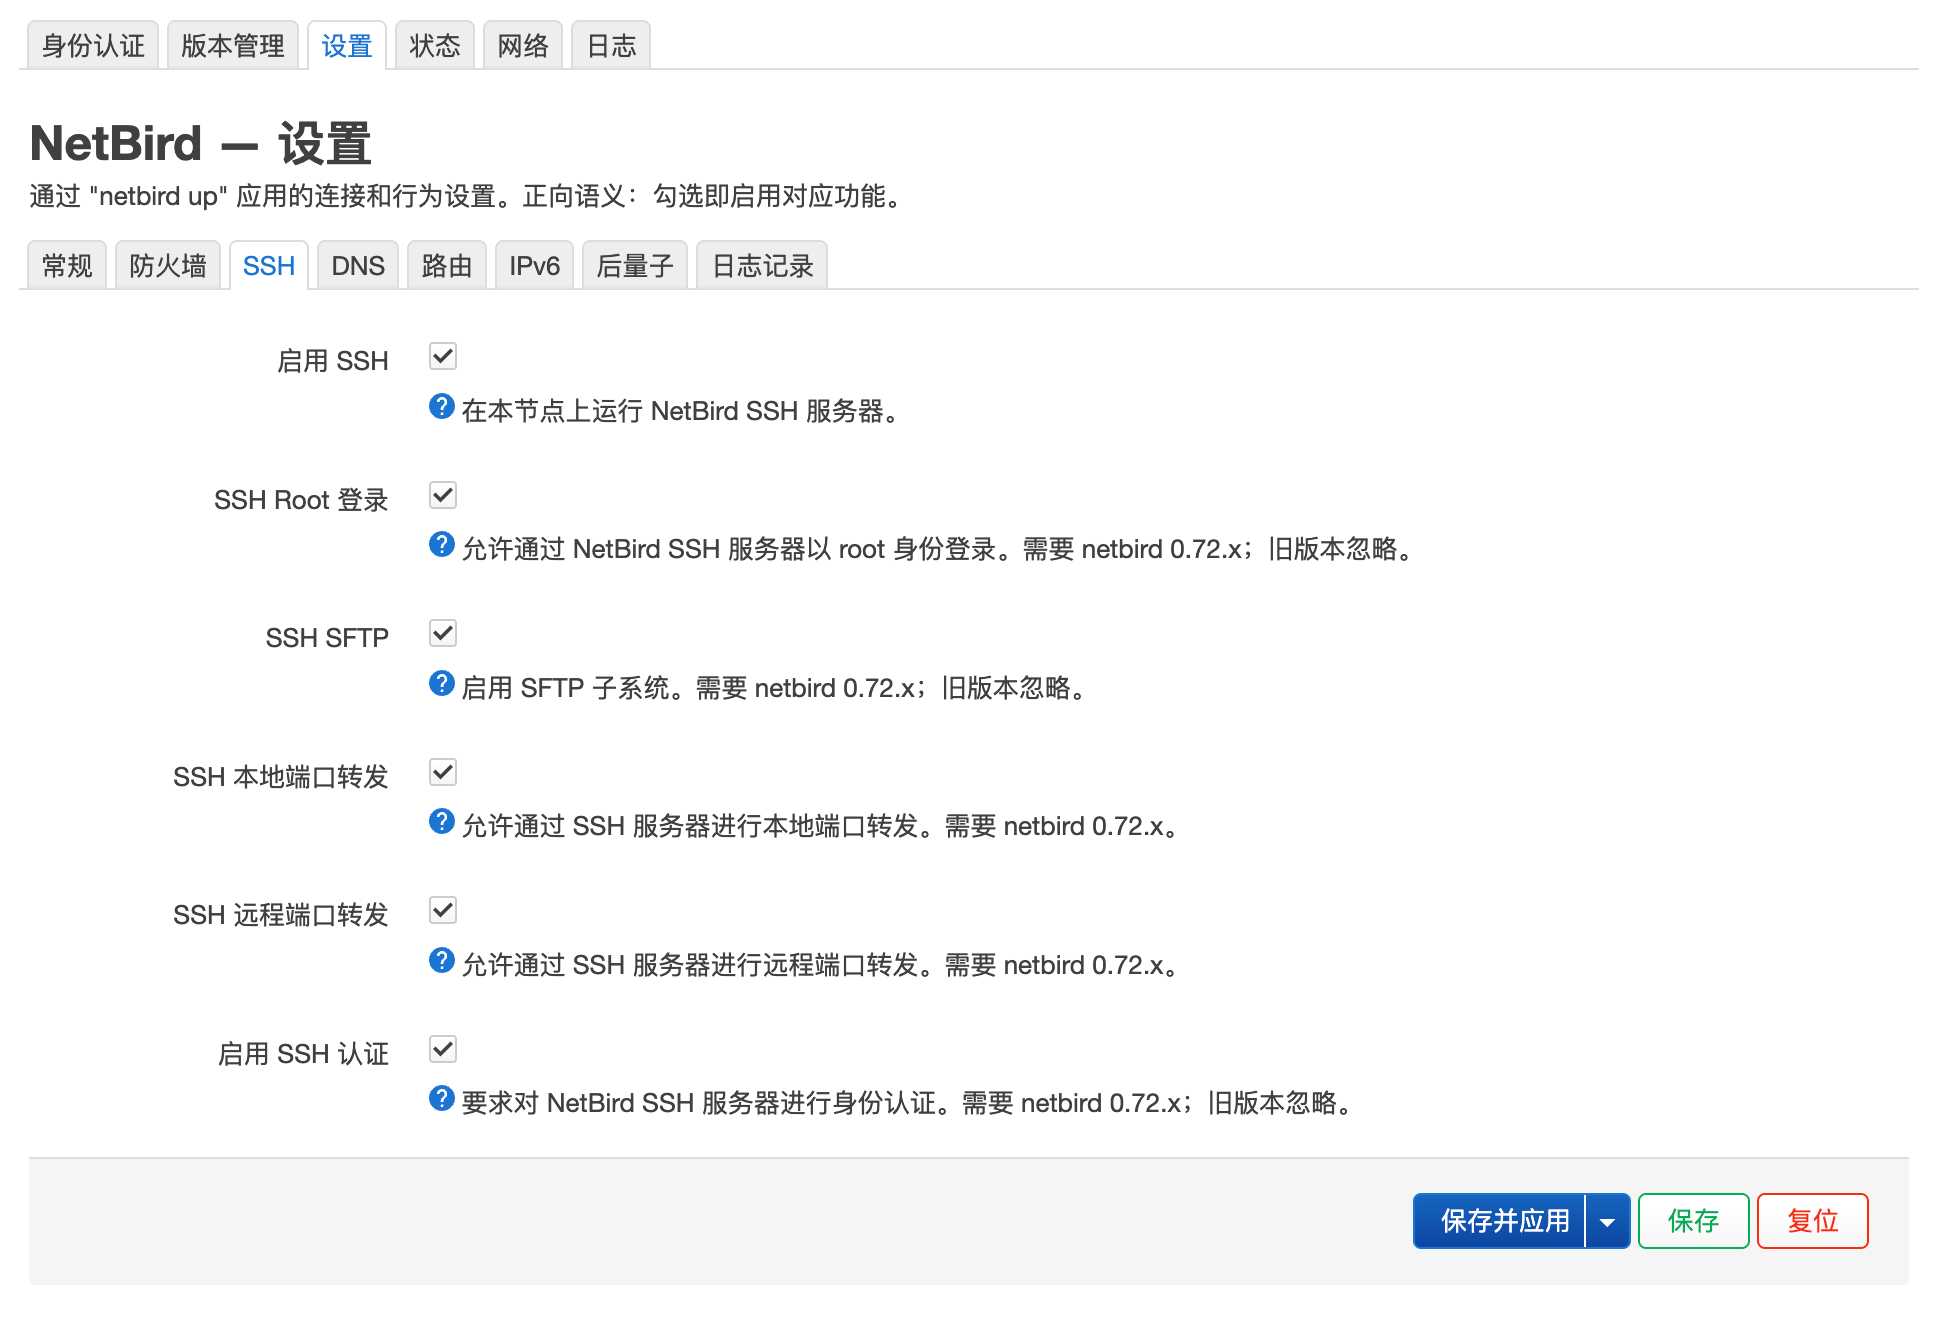
Task: Click description about 进行本地端口转发
Action: 822,826
